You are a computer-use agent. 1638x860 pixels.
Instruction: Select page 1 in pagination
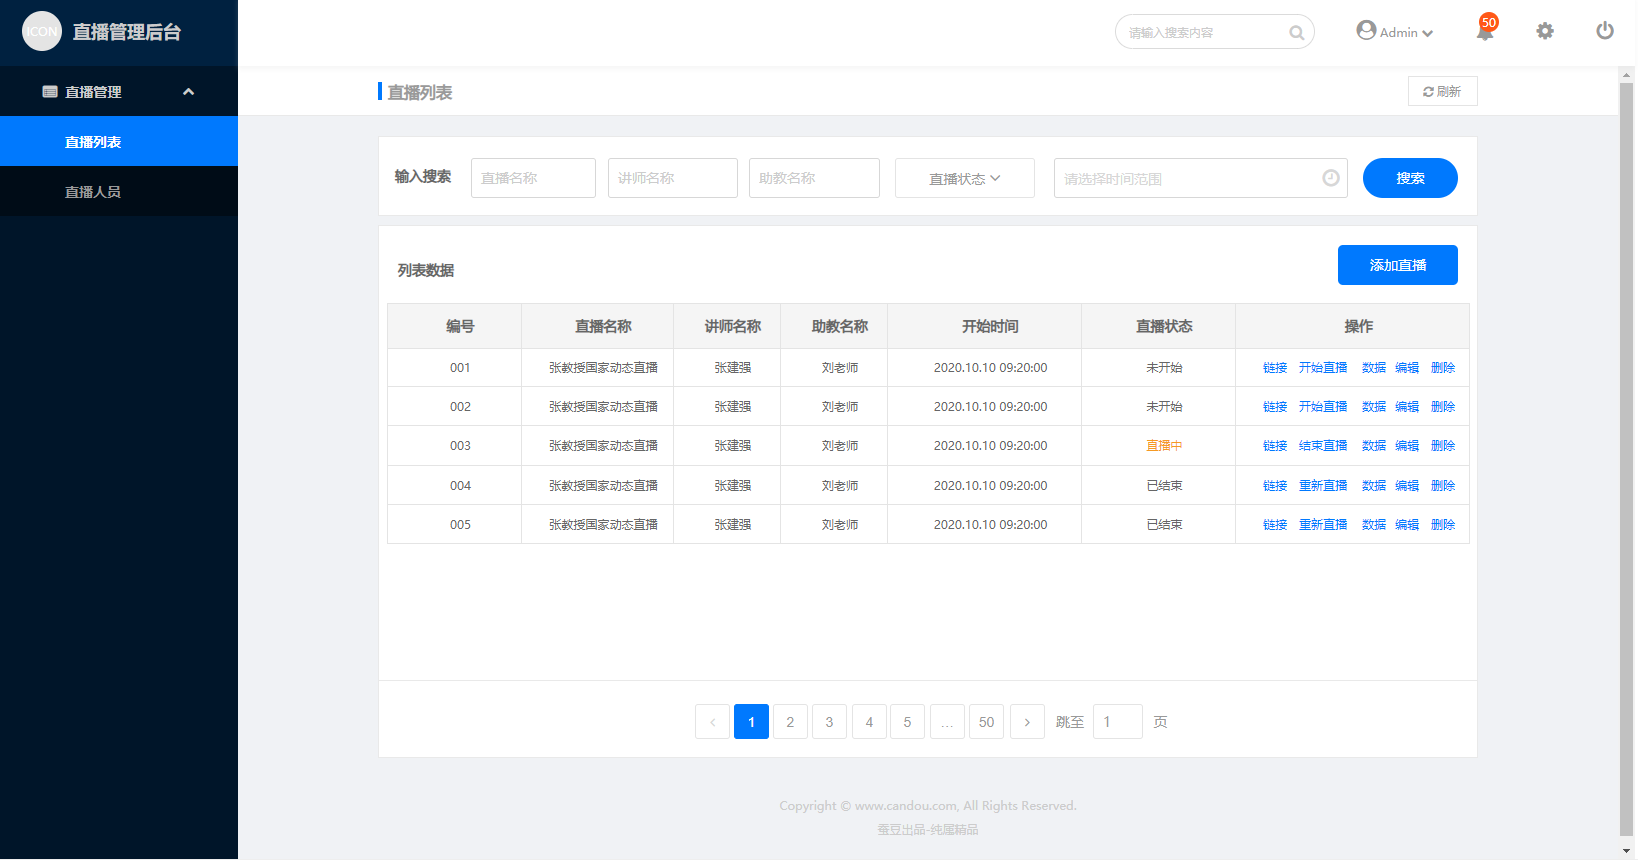[751, 722]
